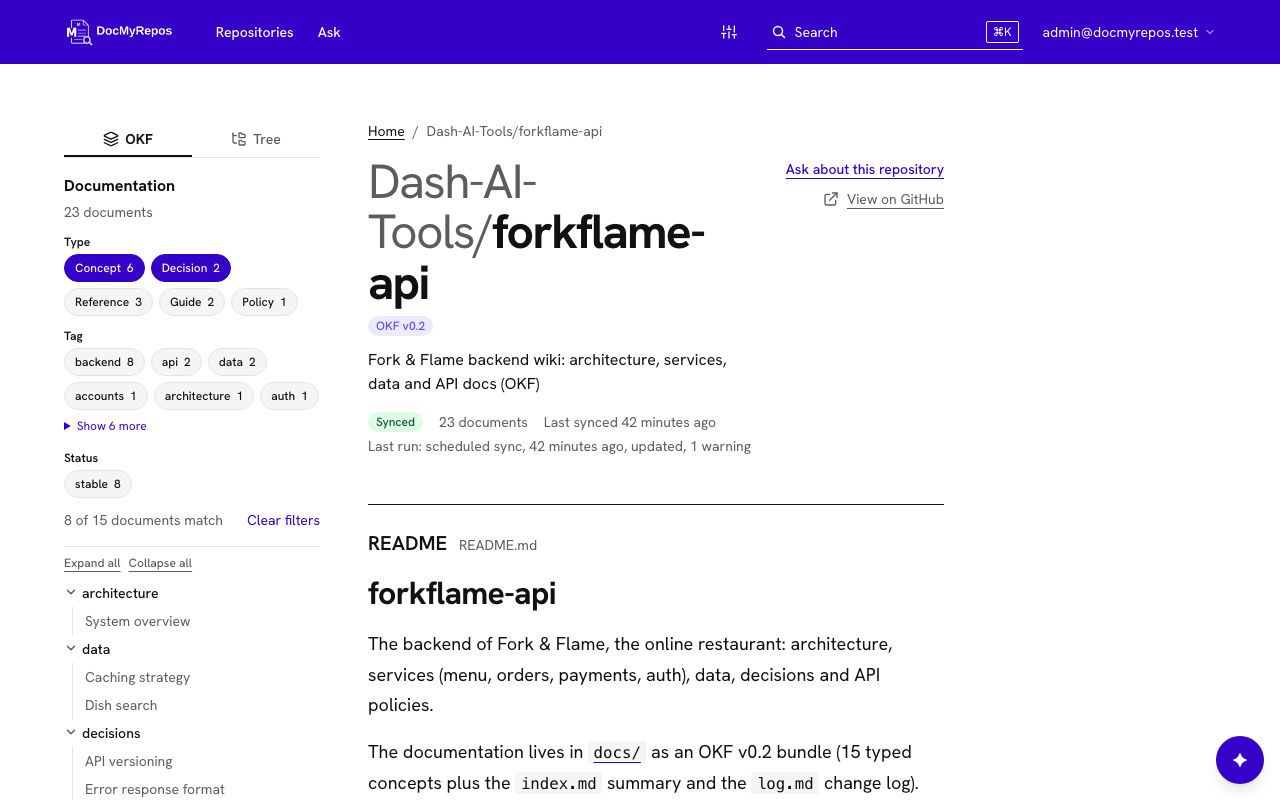Toggle the Concept type filter
The width and height of the screenshot is (1280, 800).
tap(104, 268)
